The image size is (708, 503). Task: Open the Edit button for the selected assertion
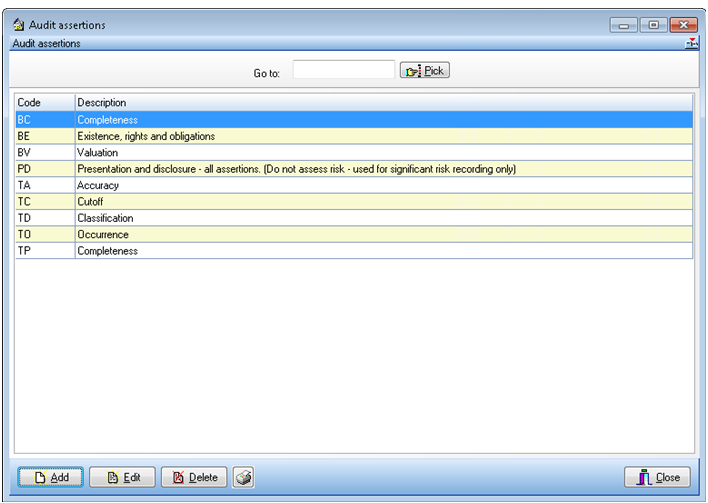point(122,477)
